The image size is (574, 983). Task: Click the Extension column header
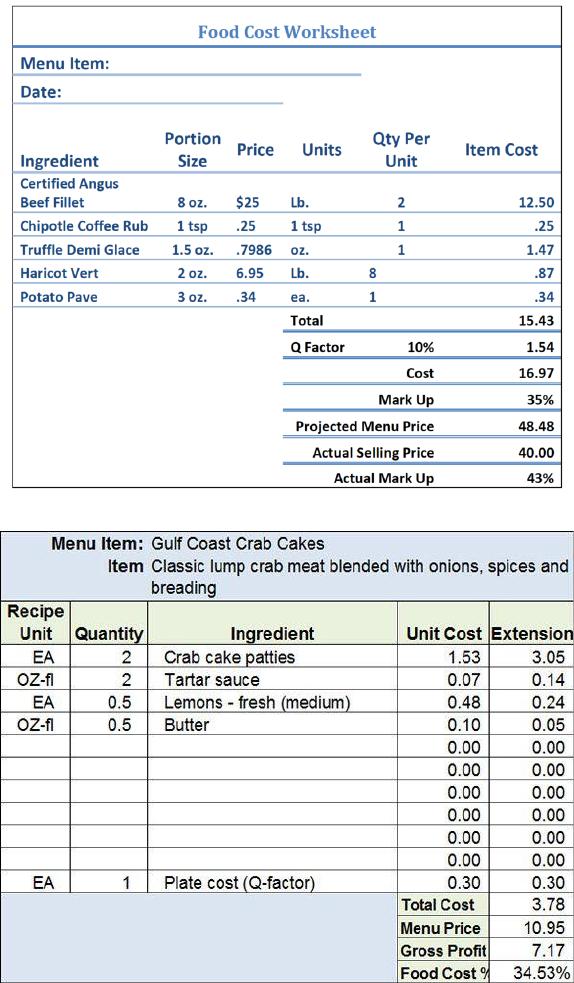pos(531,633)
